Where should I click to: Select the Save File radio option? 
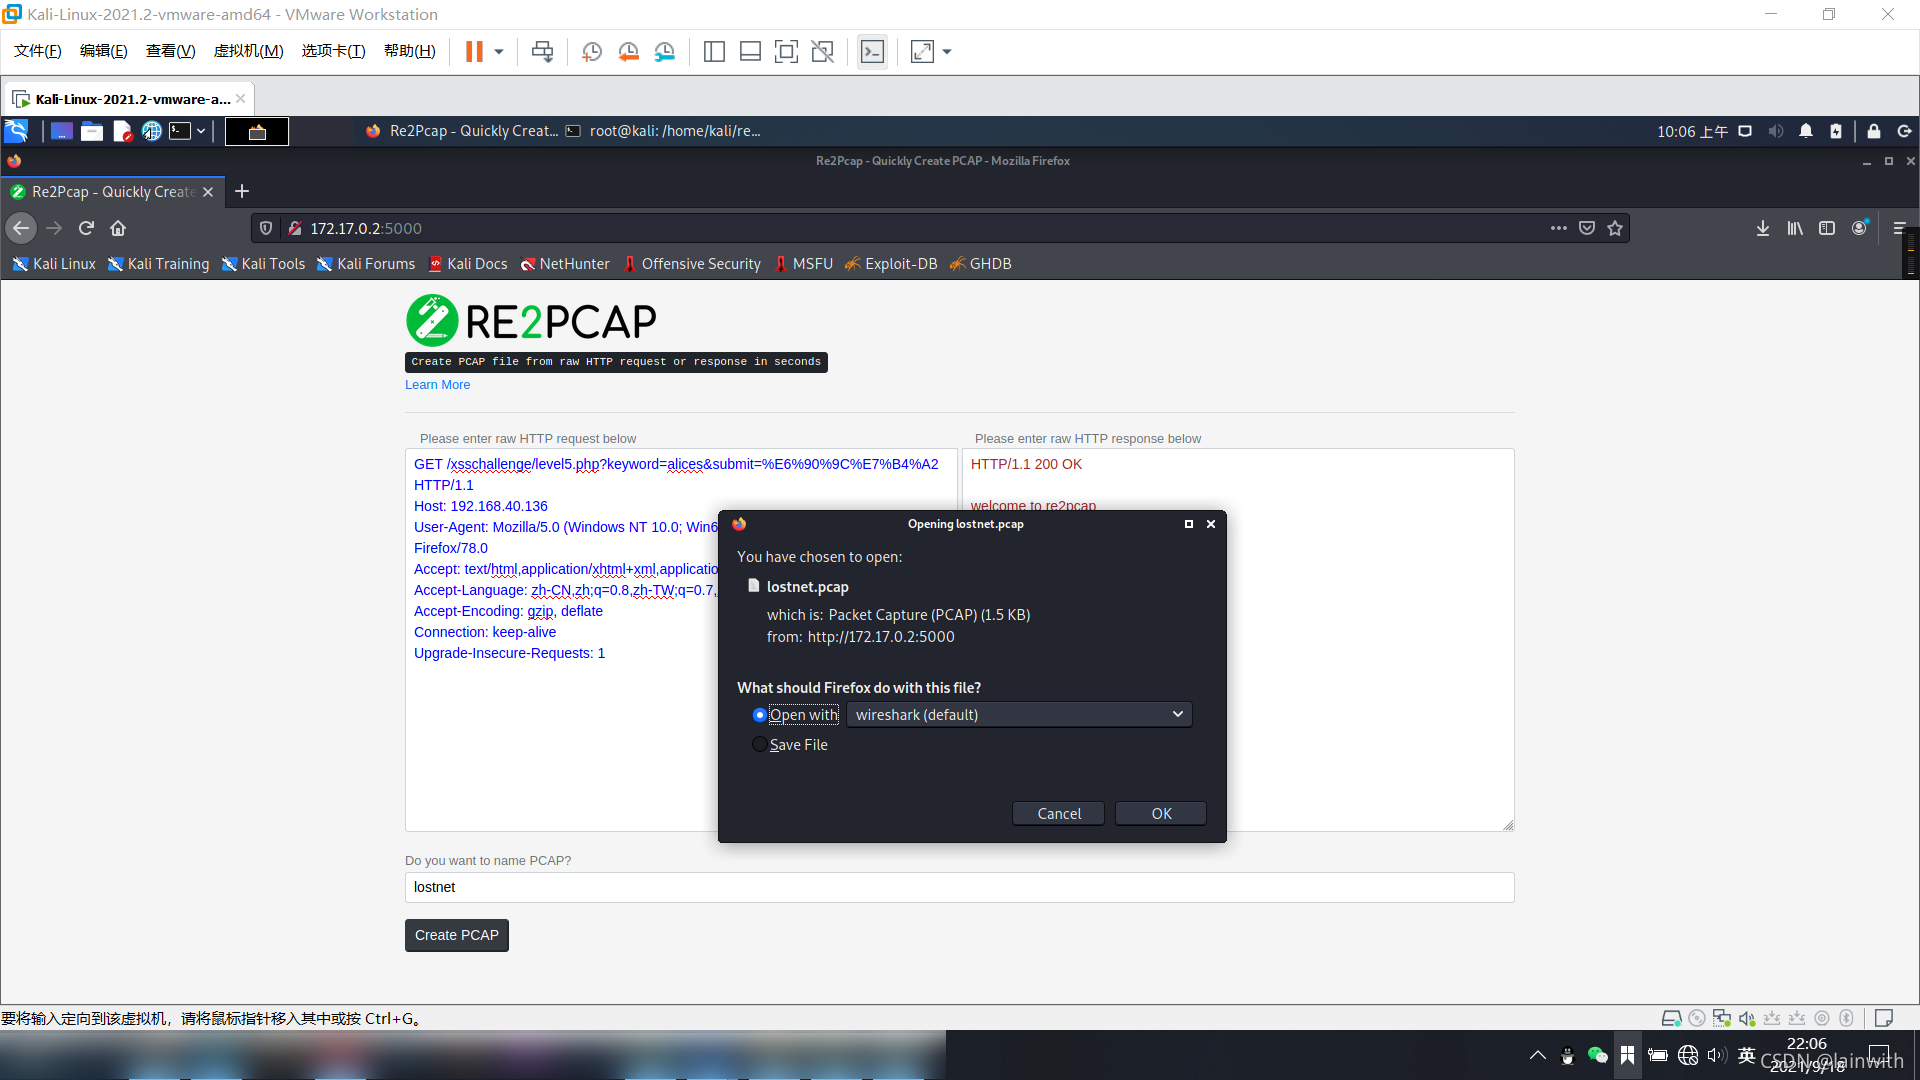coord(760,745)
